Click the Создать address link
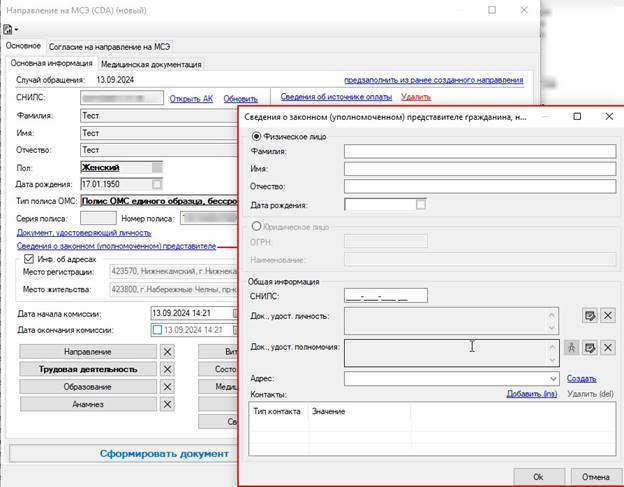 click(x=581, y=378)
